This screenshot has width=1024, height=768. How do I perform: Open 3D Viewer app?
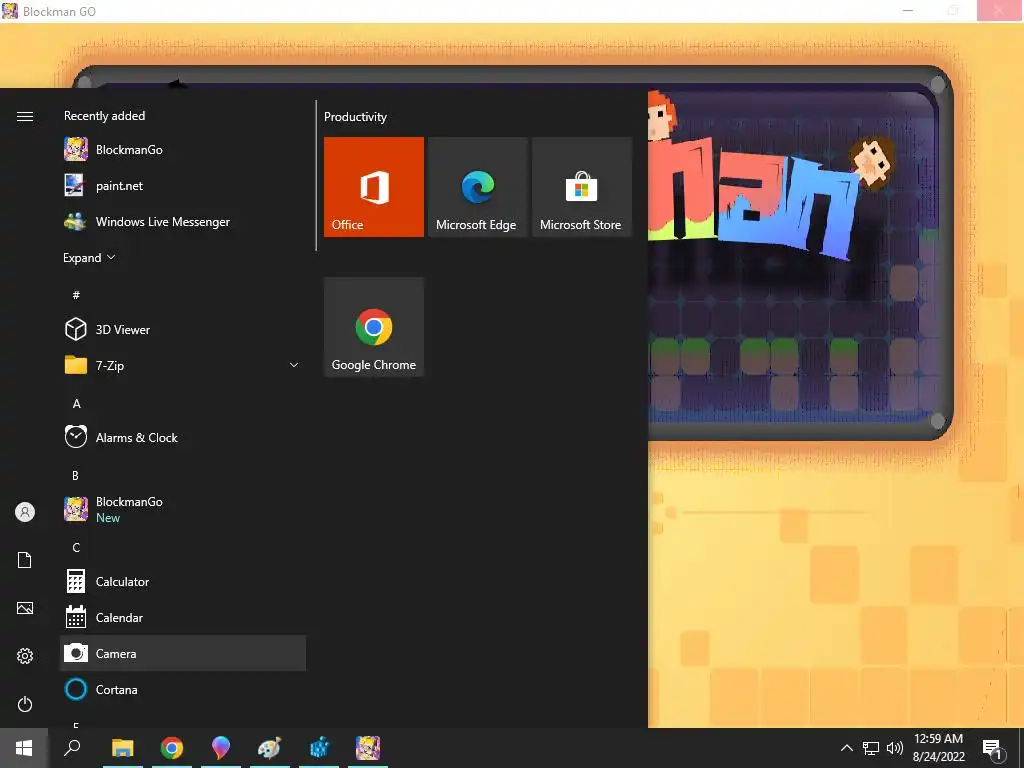click(x=183, y=330)
